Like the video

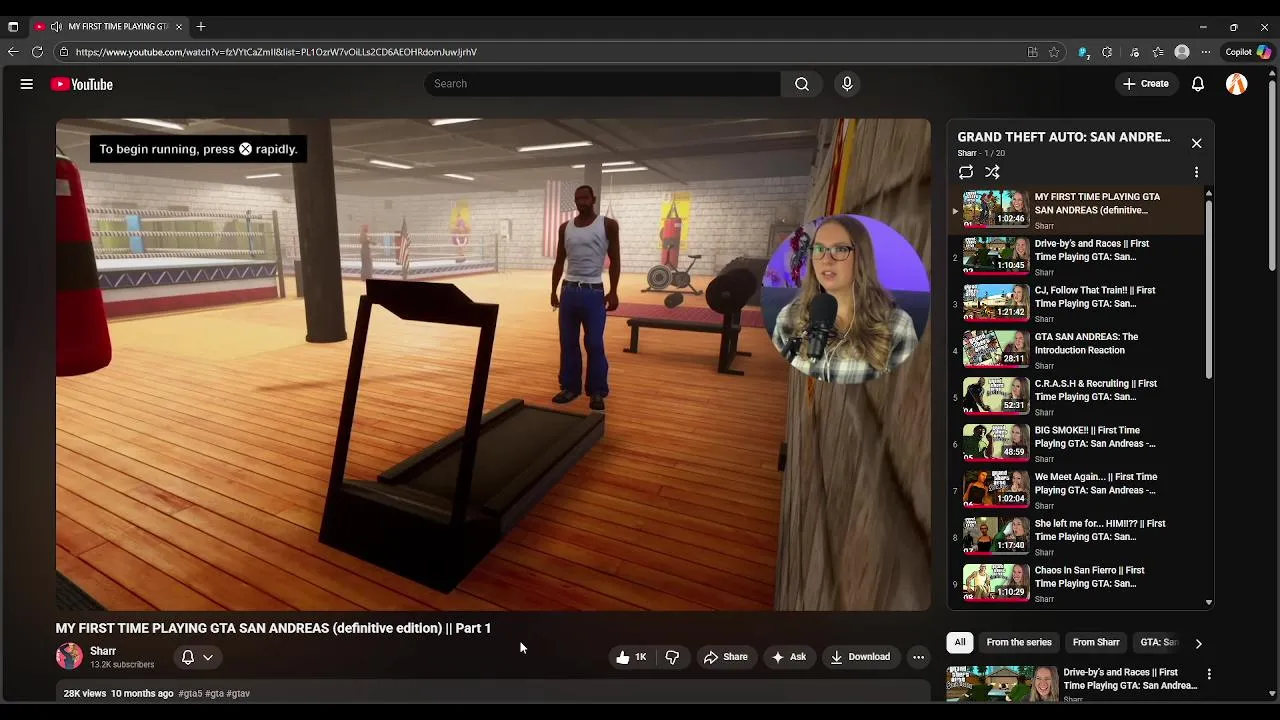[x=631, y=657]
